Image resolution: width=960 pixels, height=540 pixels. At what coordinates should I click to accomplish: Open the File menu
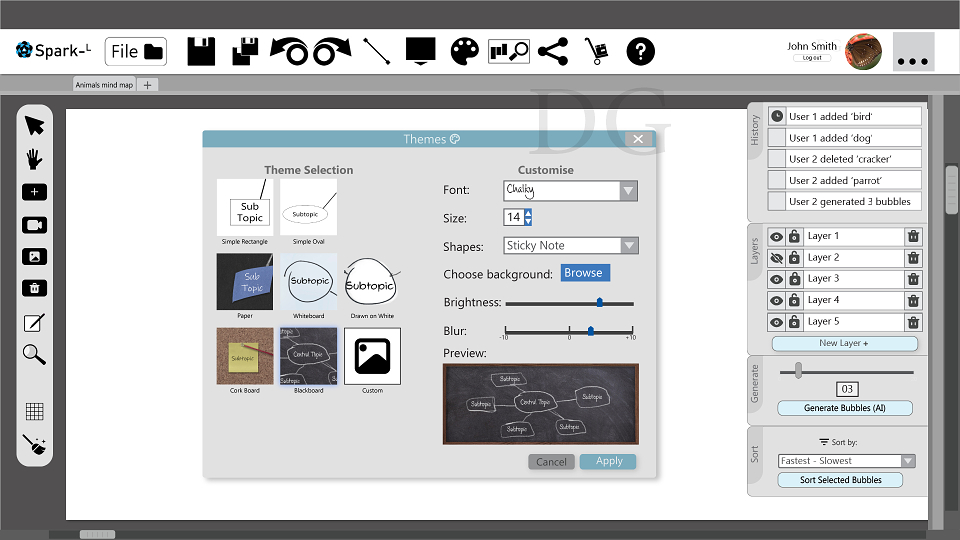(x=136, y=51)
